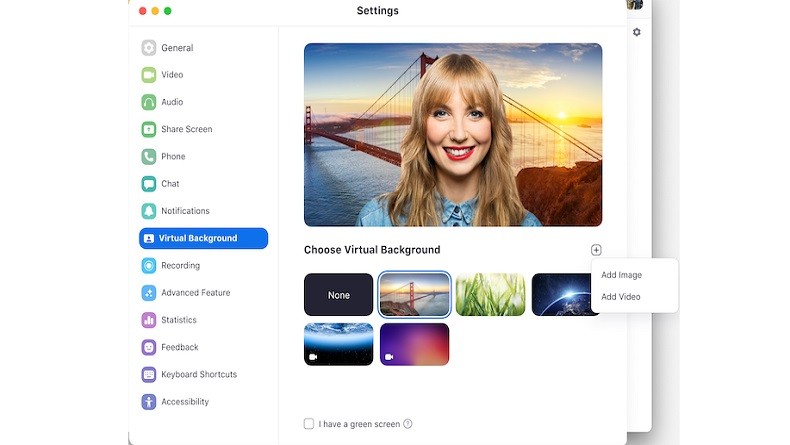Click the Video camera icon in sidebar

[x=149, y=75]
